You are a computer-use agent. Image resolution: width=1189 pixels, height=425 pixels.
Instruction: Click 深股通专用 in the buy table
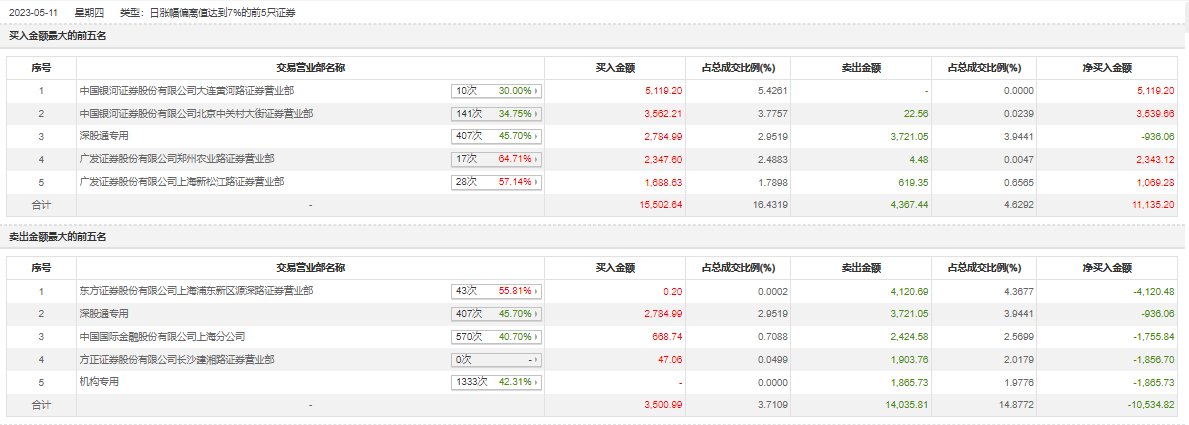coord(104,136)
